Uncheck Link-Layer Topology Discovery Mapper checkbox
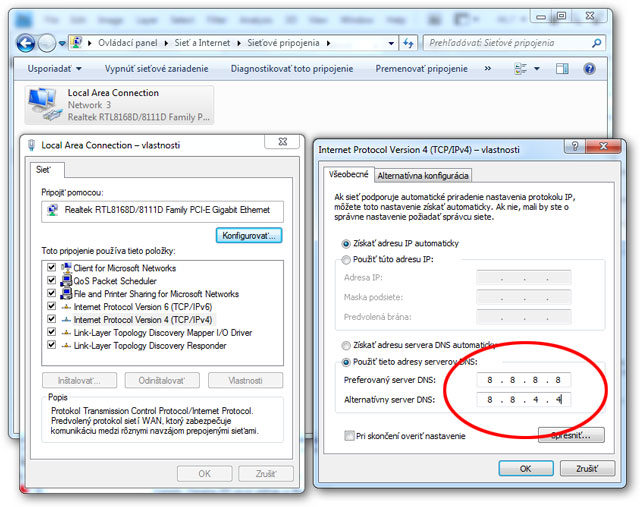The image size is (640, 507). point(51,332)
